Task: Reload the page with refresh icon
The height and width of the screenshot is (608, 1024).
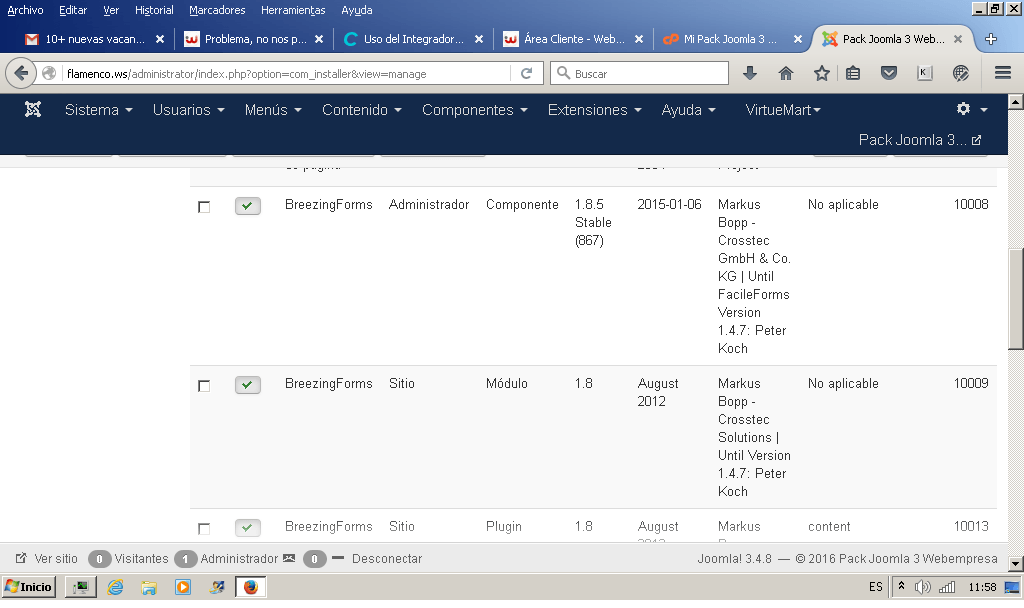Action: click(x=526, y=73)
